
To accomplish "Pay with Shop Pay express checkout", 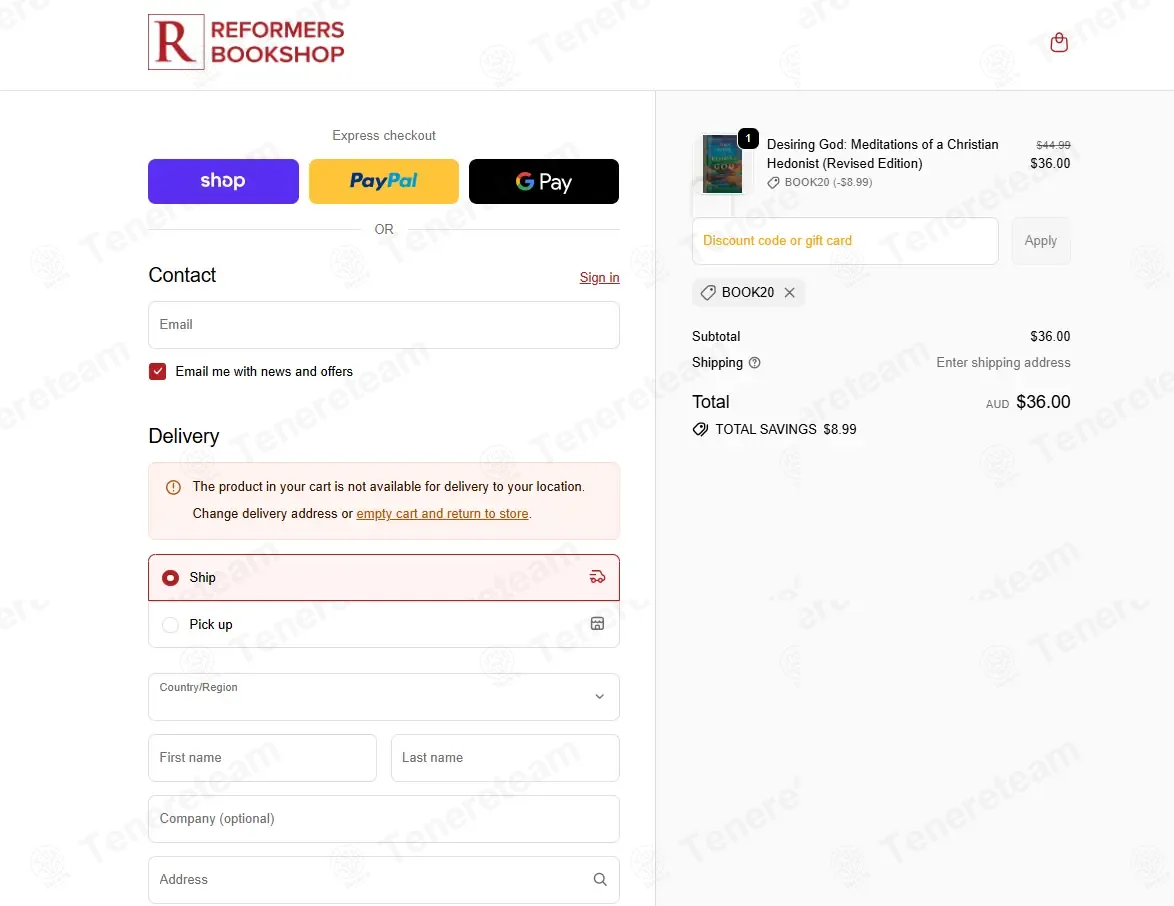I will (x=223, y=181).
